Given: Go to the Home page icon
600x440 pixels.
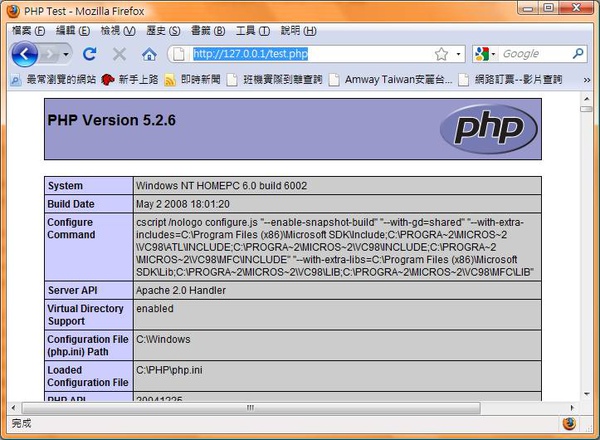Looking at the screenshot, I should click(149, 55).
